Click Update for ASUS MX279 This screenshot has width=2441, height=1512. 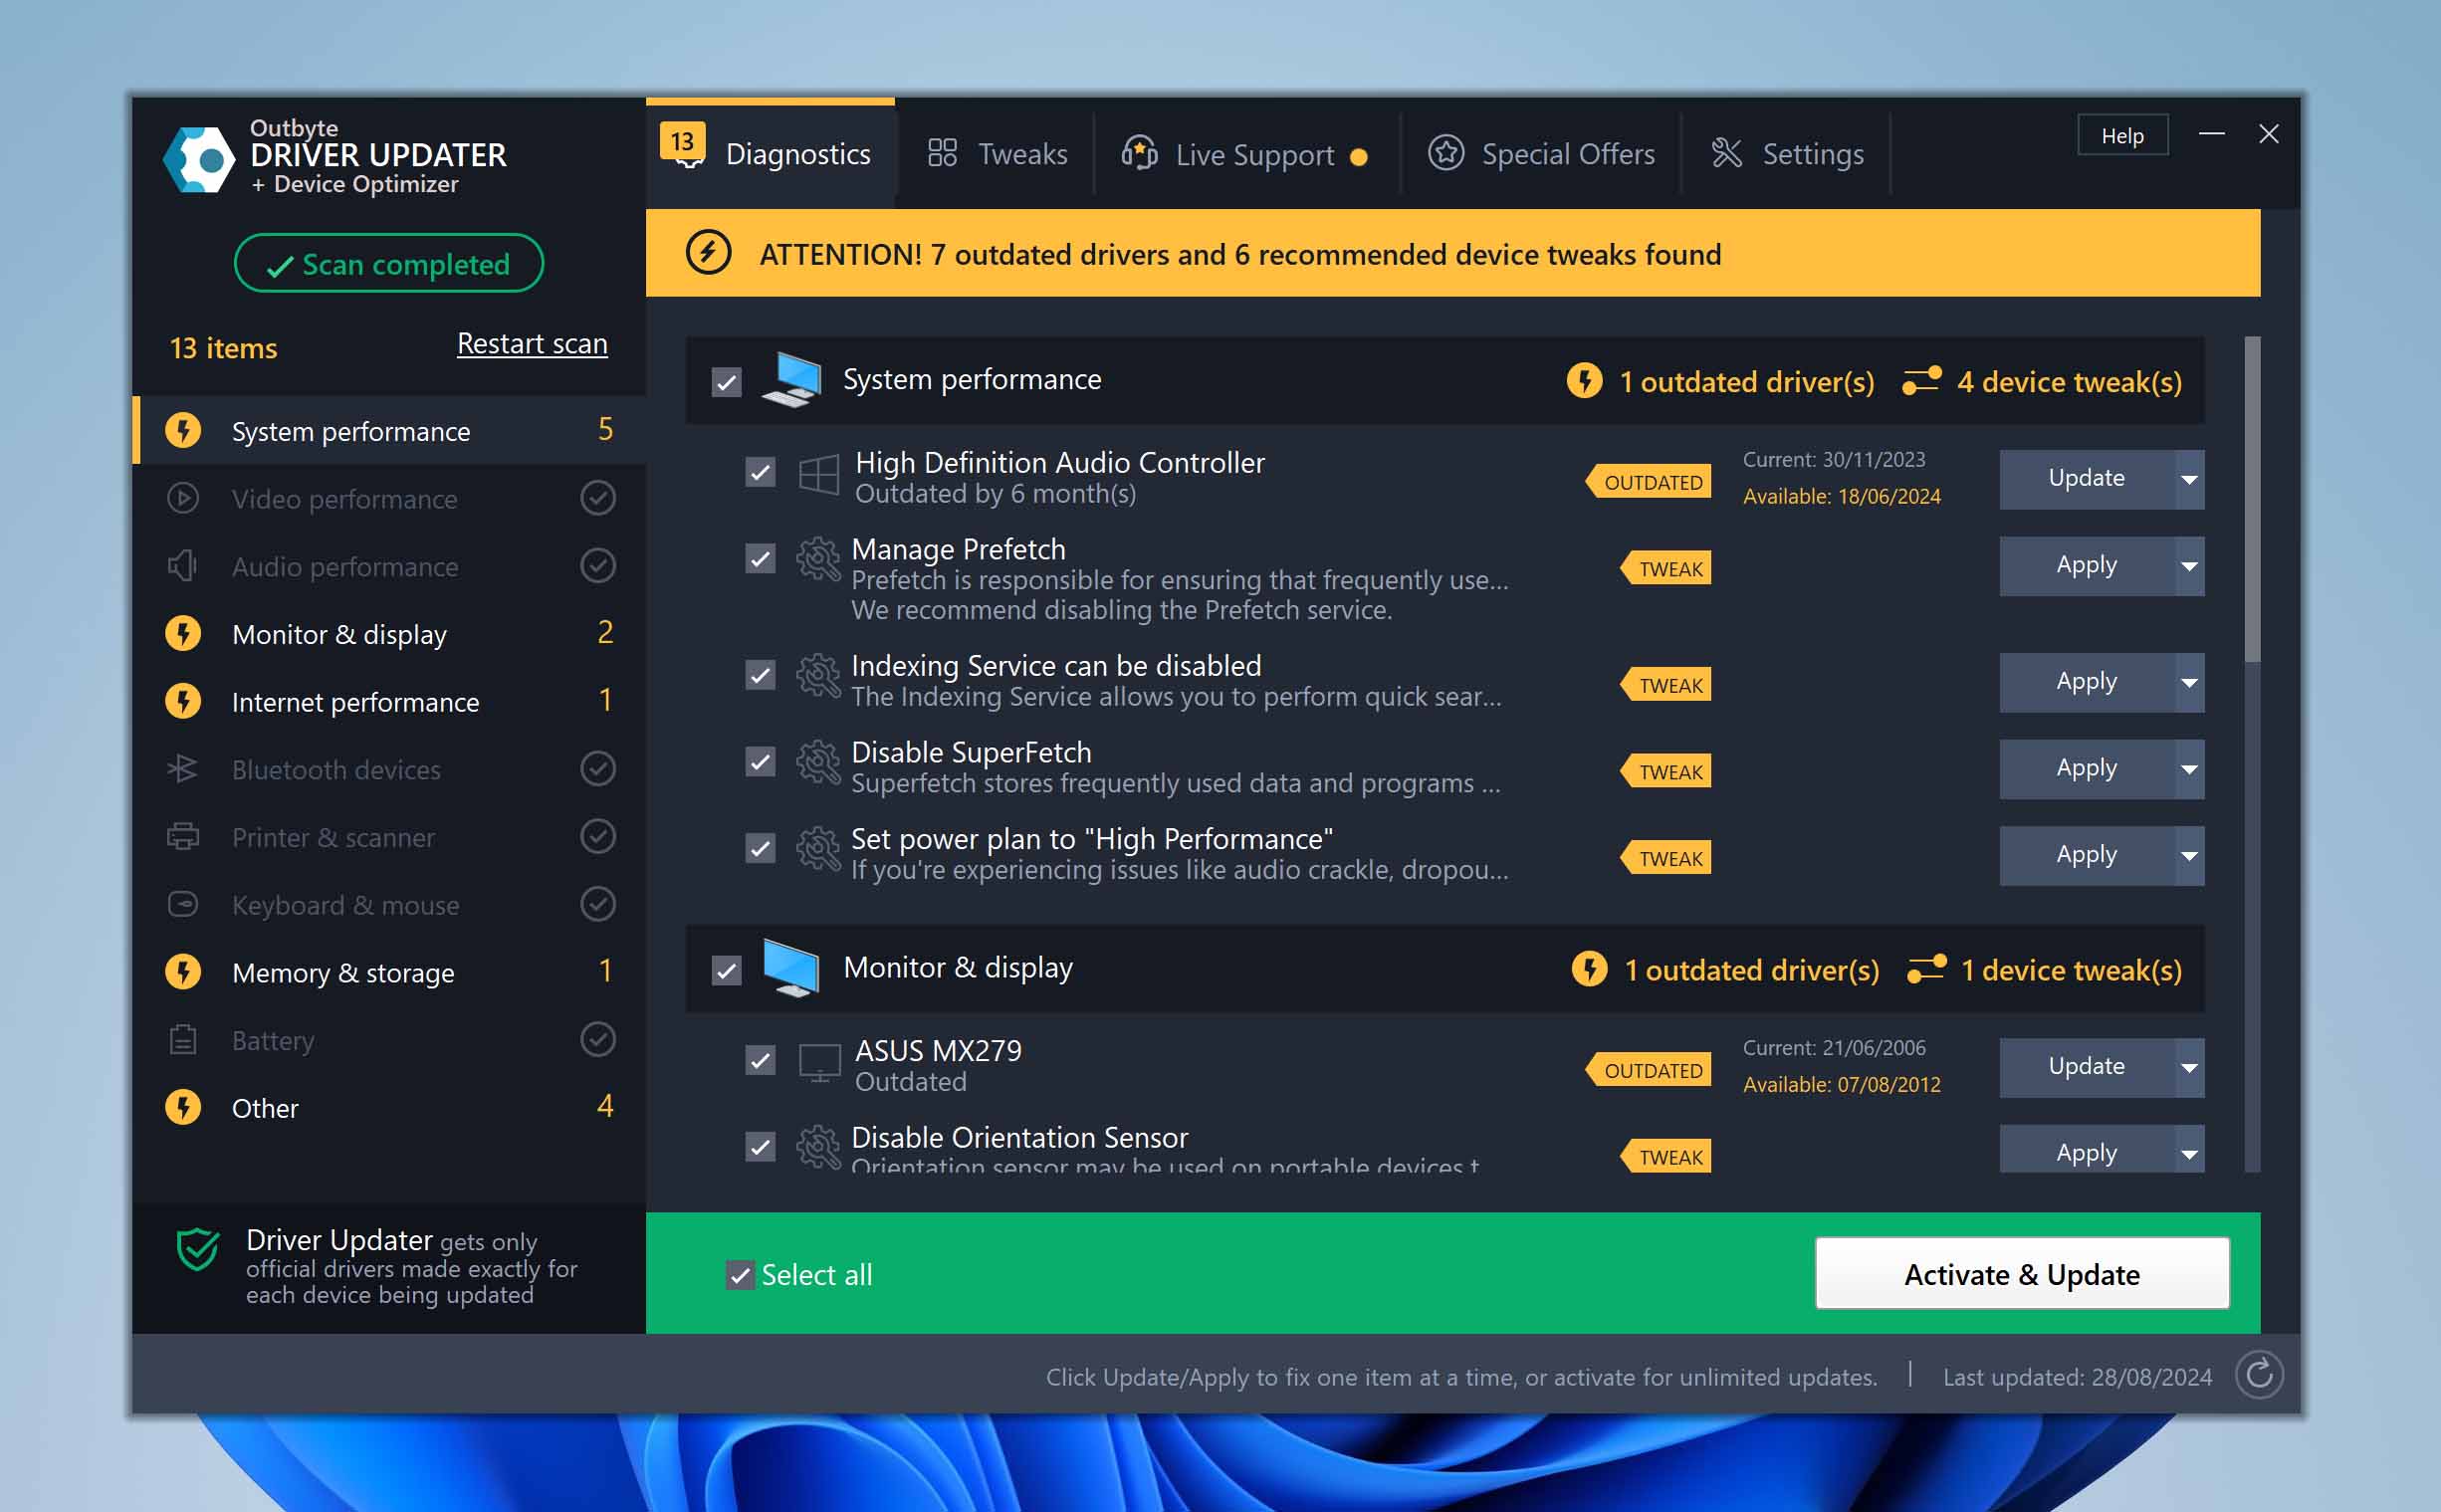[x=2086, y=1067]
